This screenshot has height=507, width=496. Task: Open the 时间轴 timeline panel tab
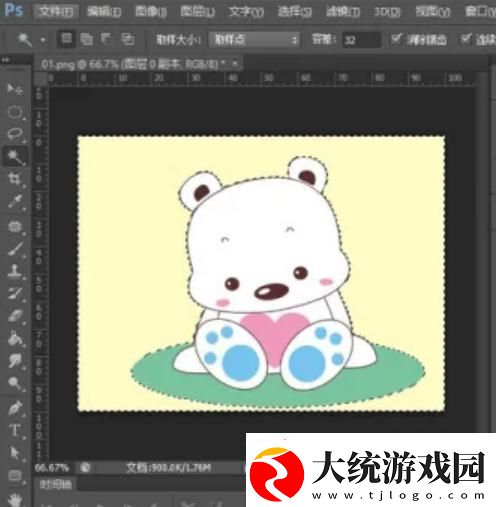(x=56, y=484)
